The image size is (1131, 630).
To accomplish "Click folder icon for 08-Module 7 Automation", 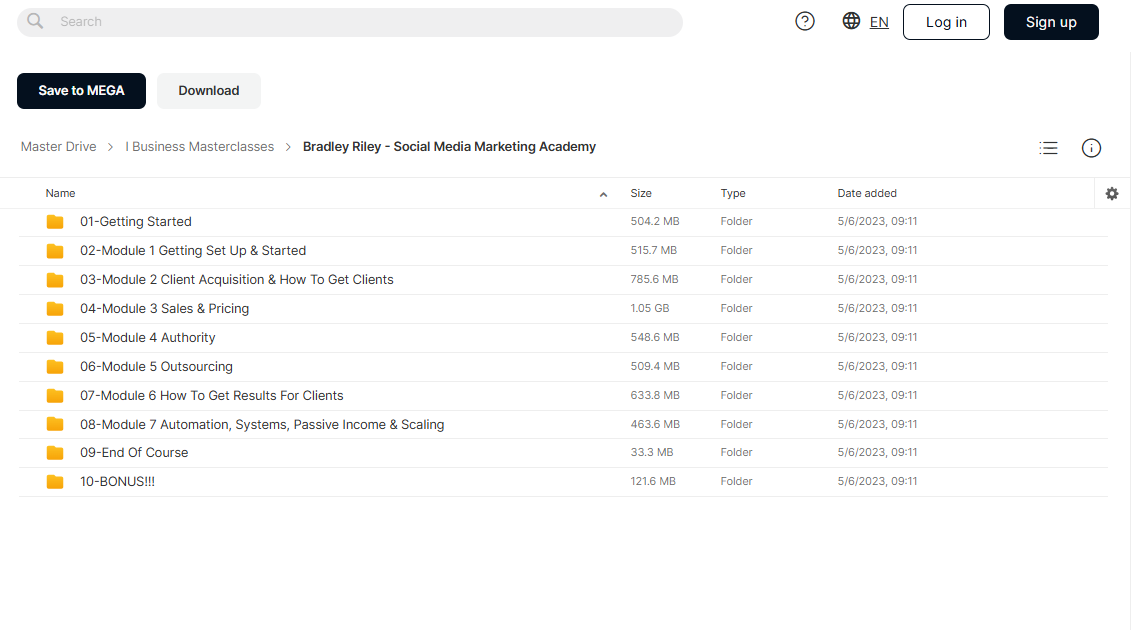I will point(55,424).
